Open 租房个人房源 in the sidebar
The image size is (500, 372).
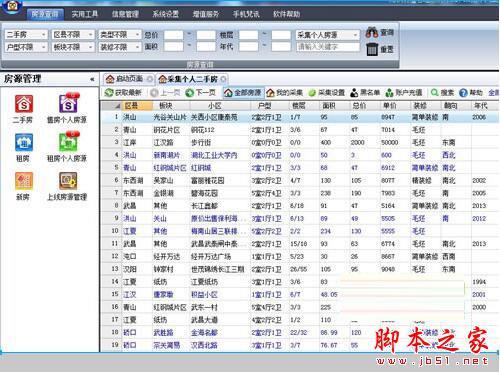tap(68, 142)
